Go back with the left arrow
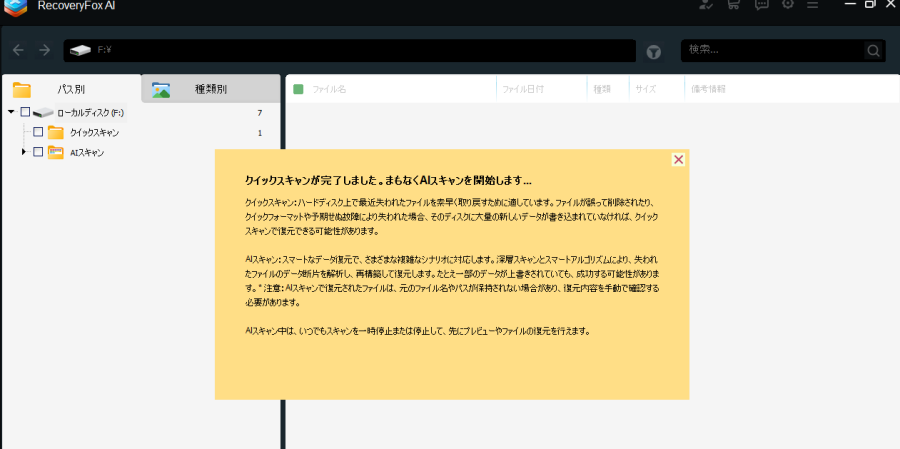 (18, 51)
